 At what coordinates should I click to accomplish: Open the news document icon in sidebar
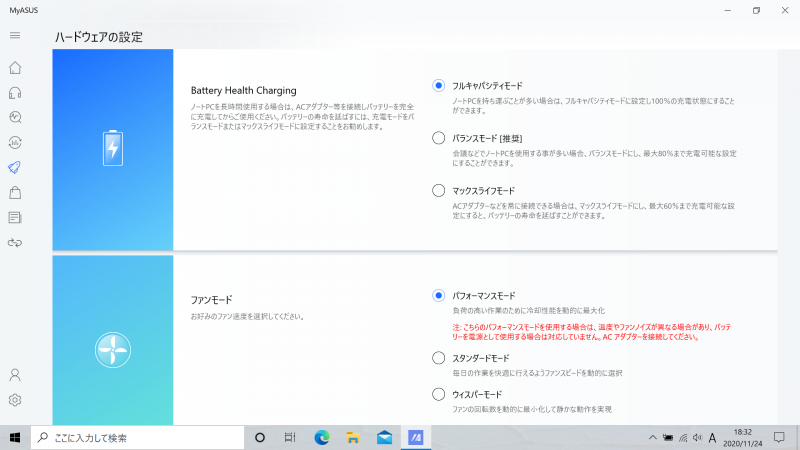tap(15, 218)
